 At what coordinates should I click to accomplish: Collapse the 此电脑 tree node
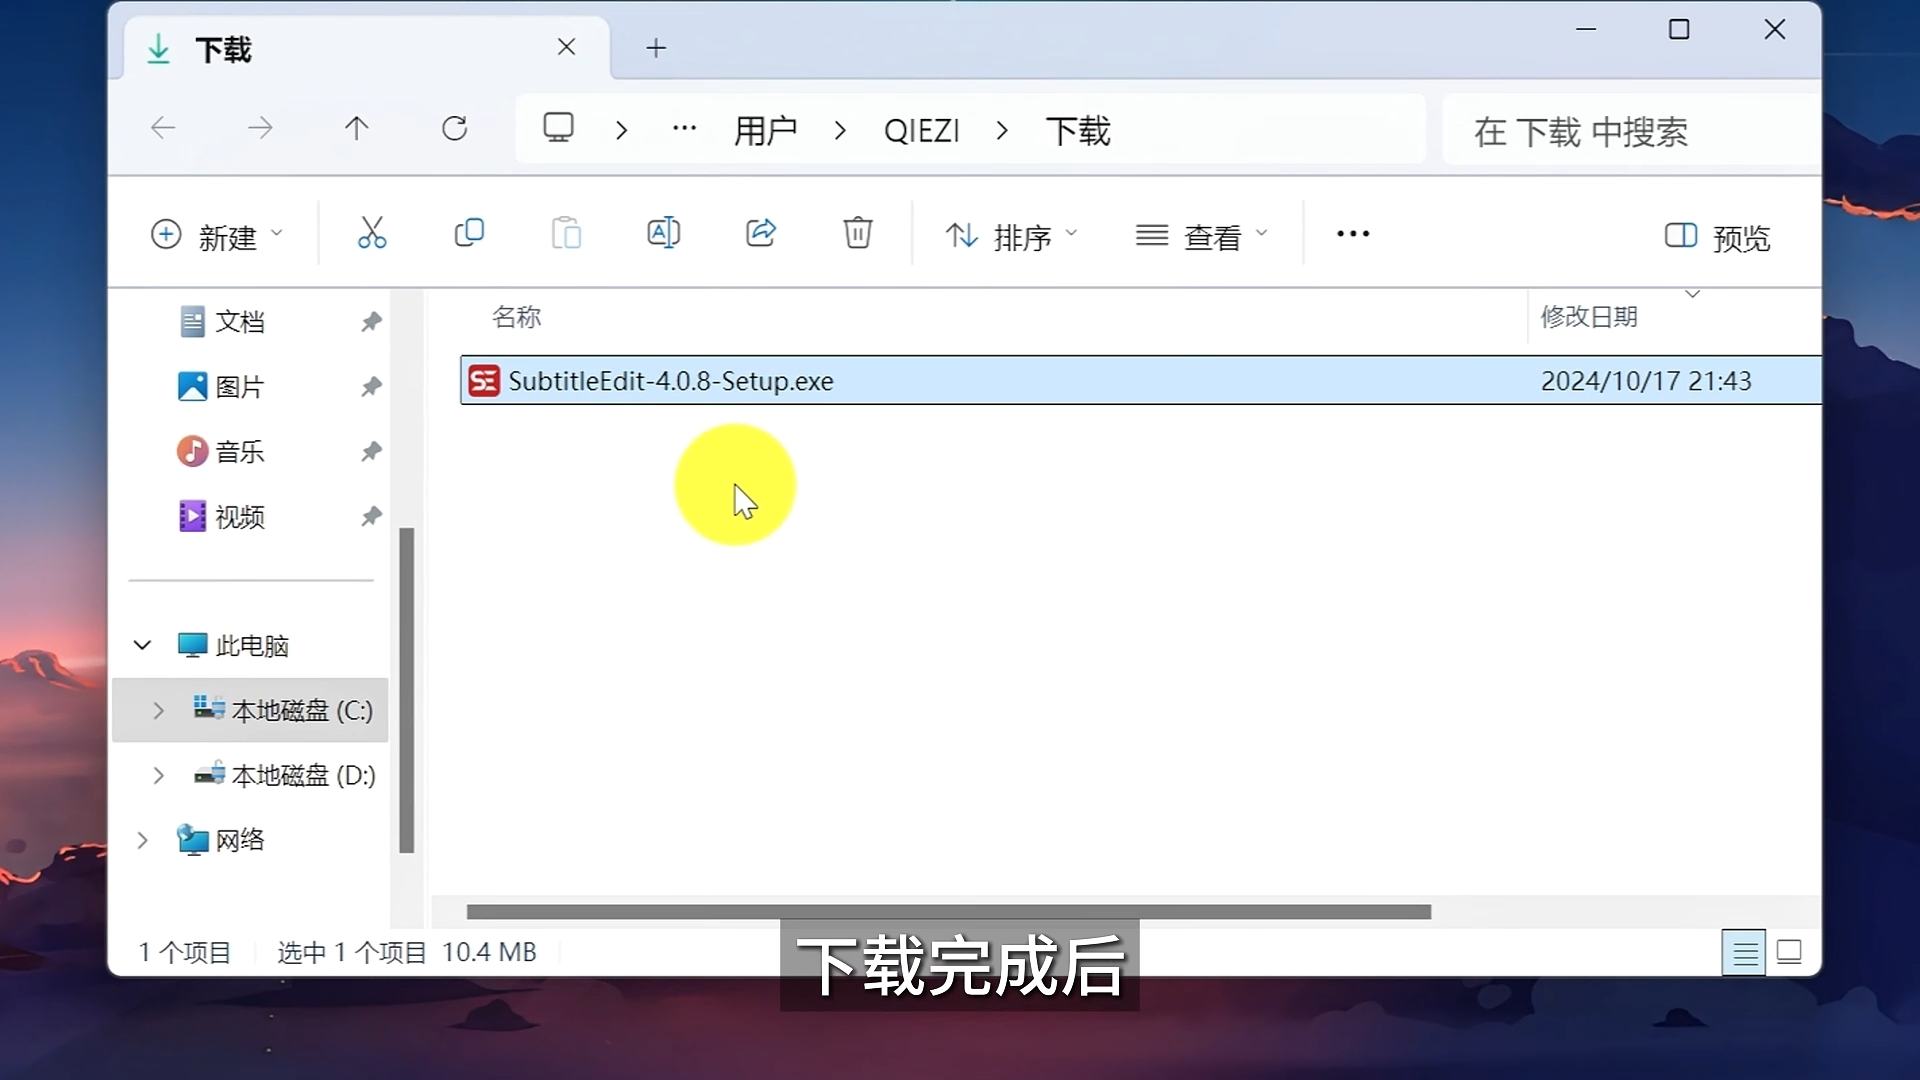point(142,646)
